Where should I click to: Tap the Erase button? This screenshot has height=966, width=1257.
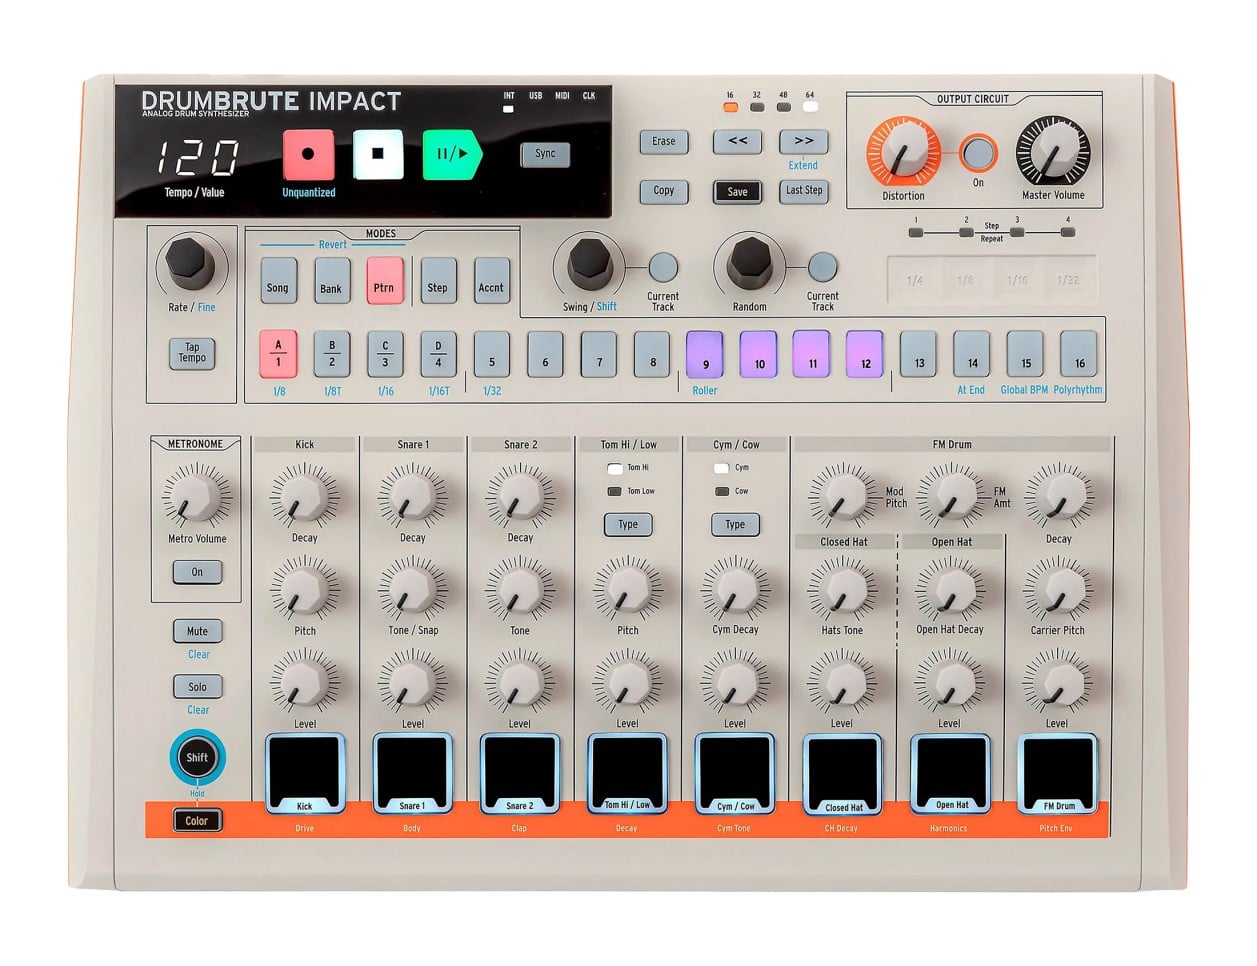coord(664,141)
